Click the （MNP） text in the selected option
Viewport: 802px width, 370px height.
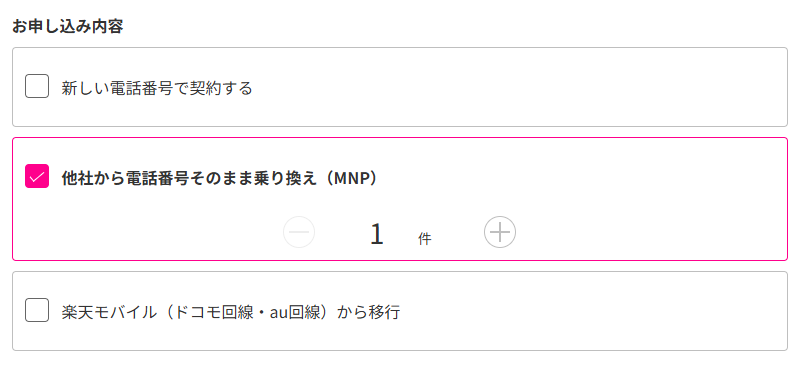[x=353, y=178]
